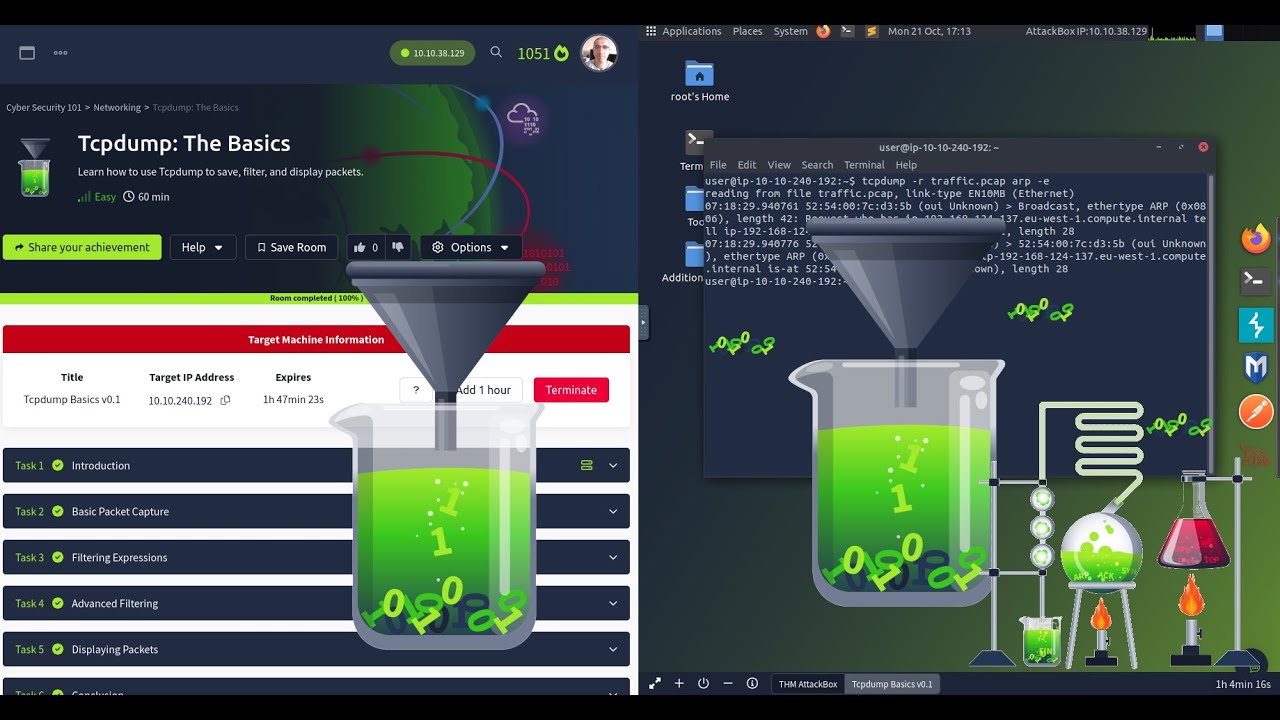This screenshot has width=1280, height=720.
Task: Click Share your achievement button
Action: [x=82, y=247]
